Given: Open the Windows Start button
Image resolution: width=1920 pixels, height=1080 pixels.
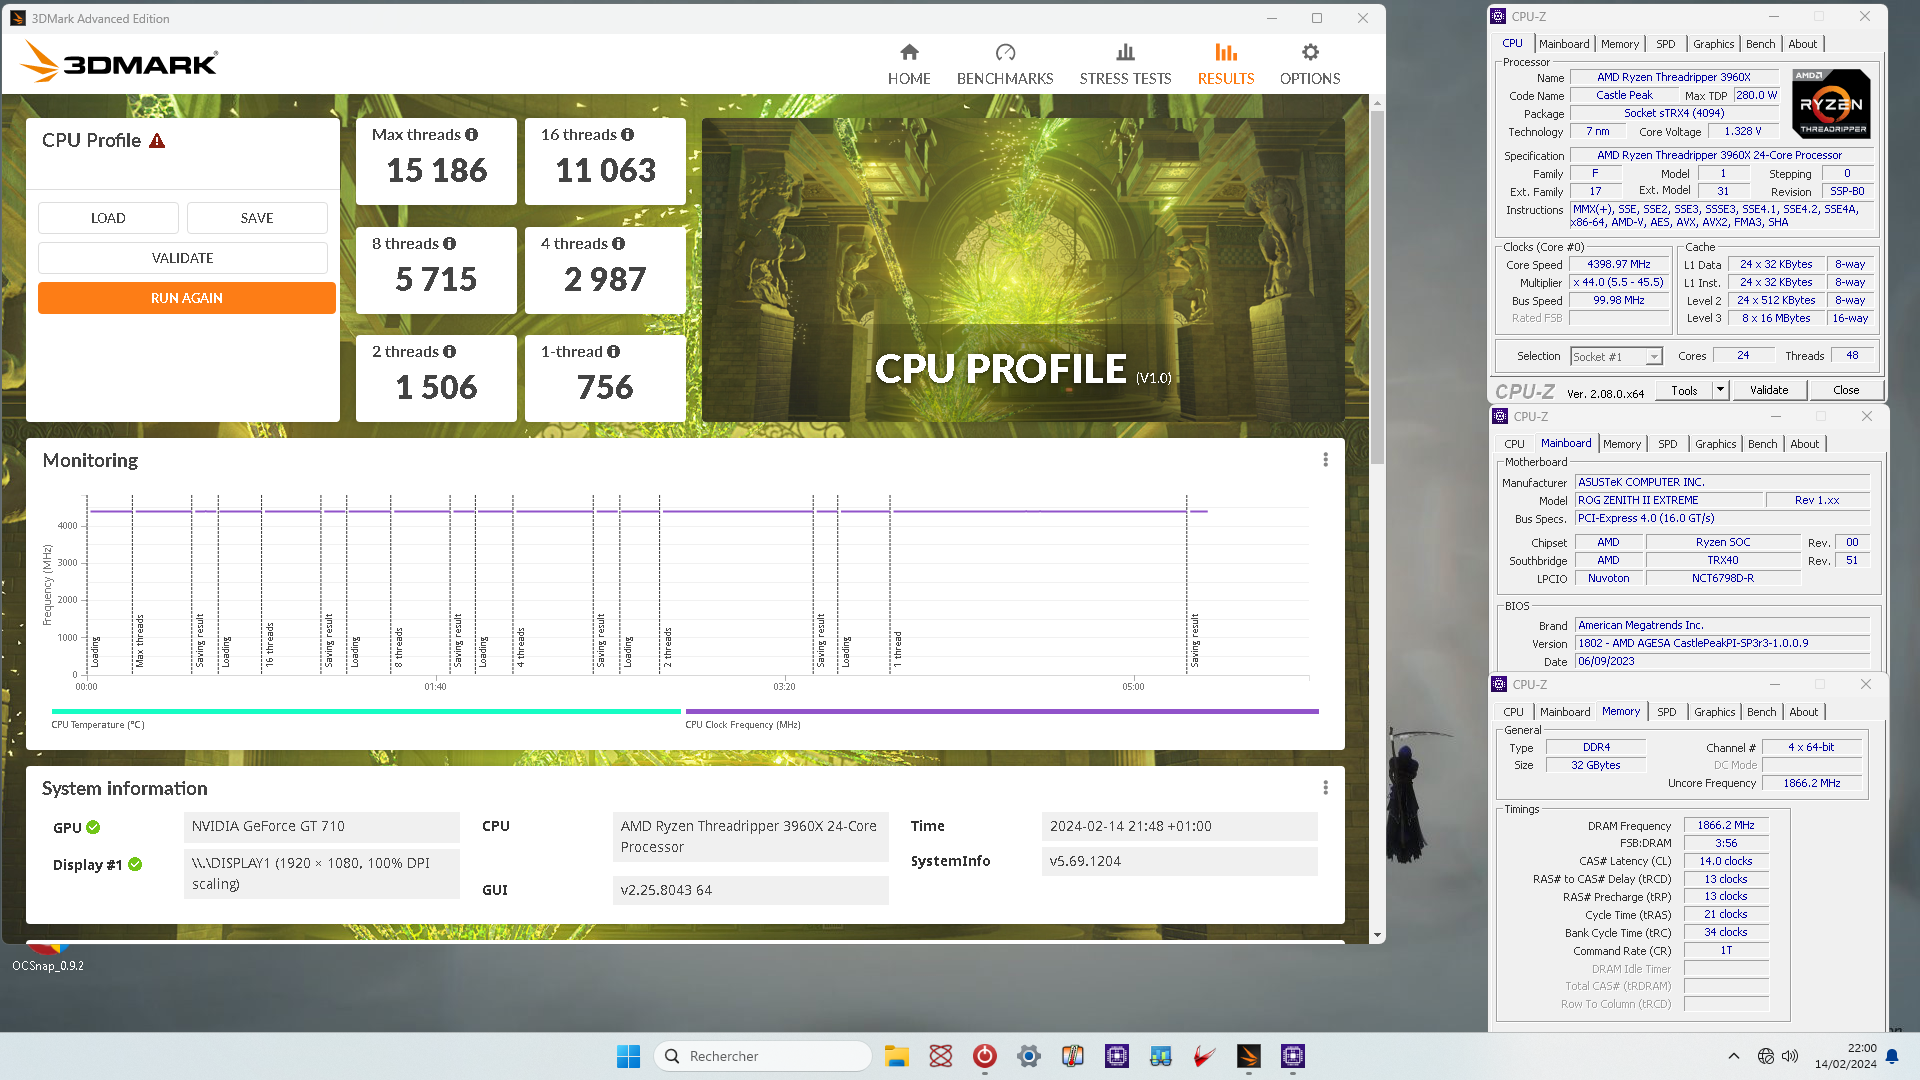Looking at the screenshot, I should [628, 1056].
